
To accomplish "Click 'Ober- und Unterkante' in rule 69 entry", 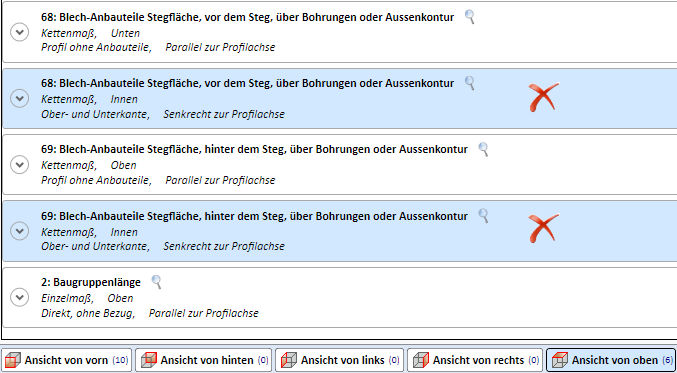I will [95, 247].
